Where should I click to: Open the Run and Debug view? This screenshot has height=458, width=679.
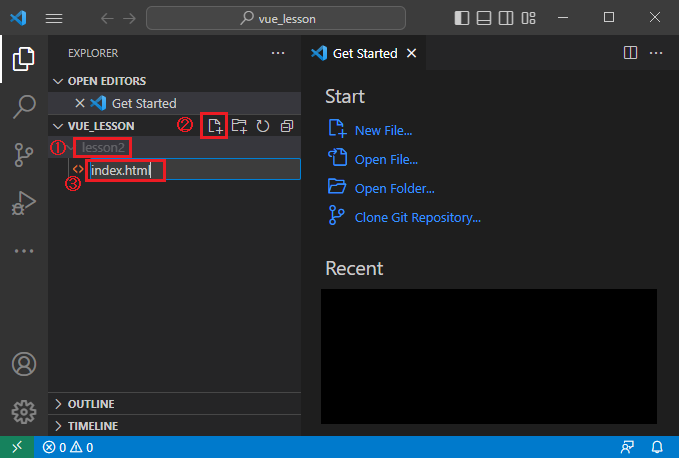coord(23,203)
